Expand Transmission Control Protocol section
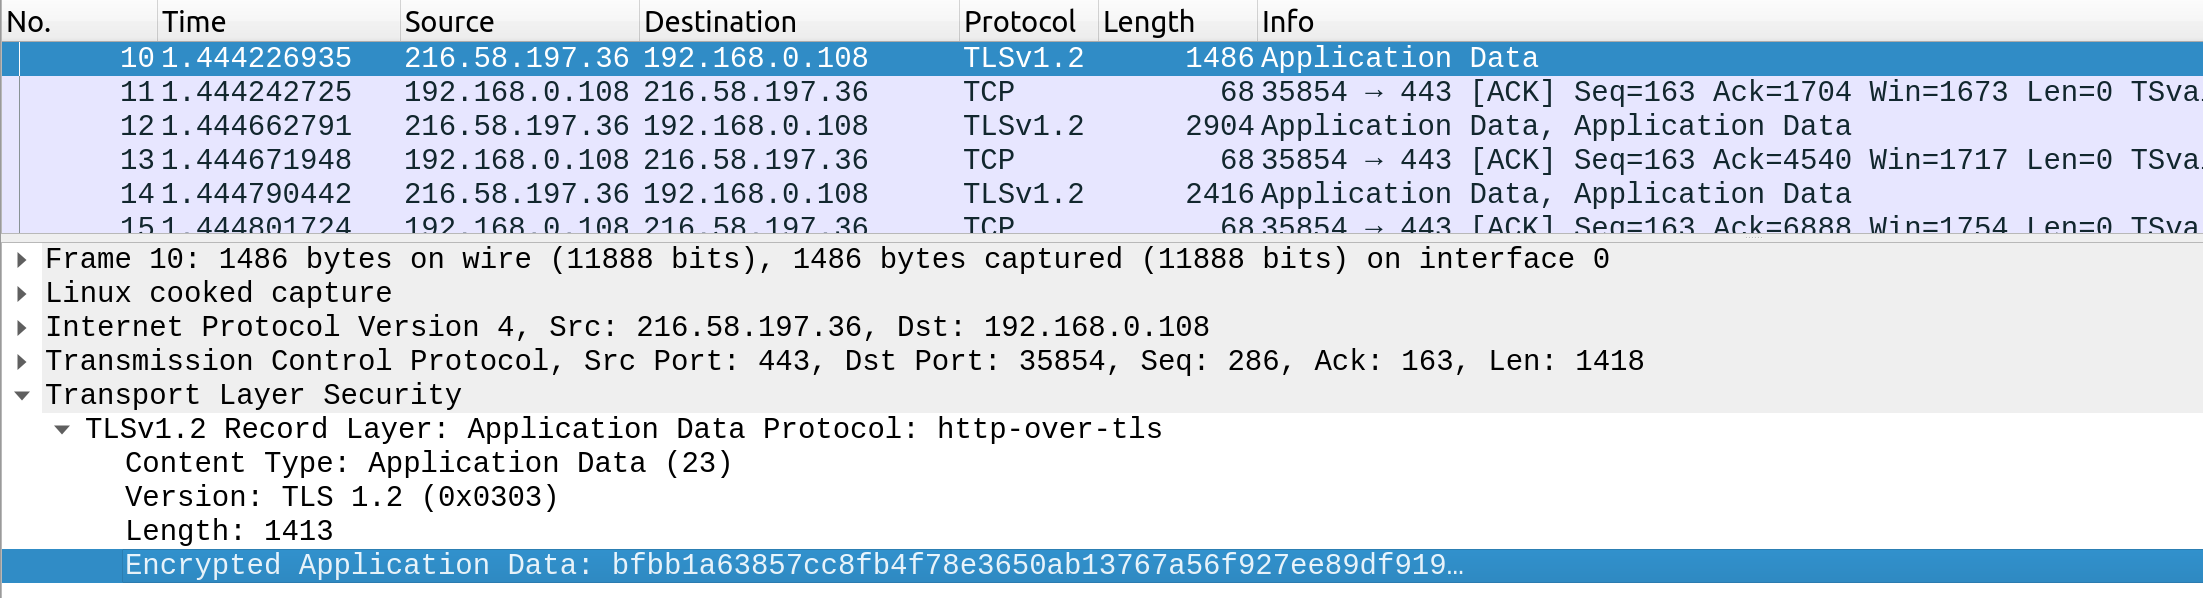The height and width of the screenshot is (598, 2203). [21, 362]
